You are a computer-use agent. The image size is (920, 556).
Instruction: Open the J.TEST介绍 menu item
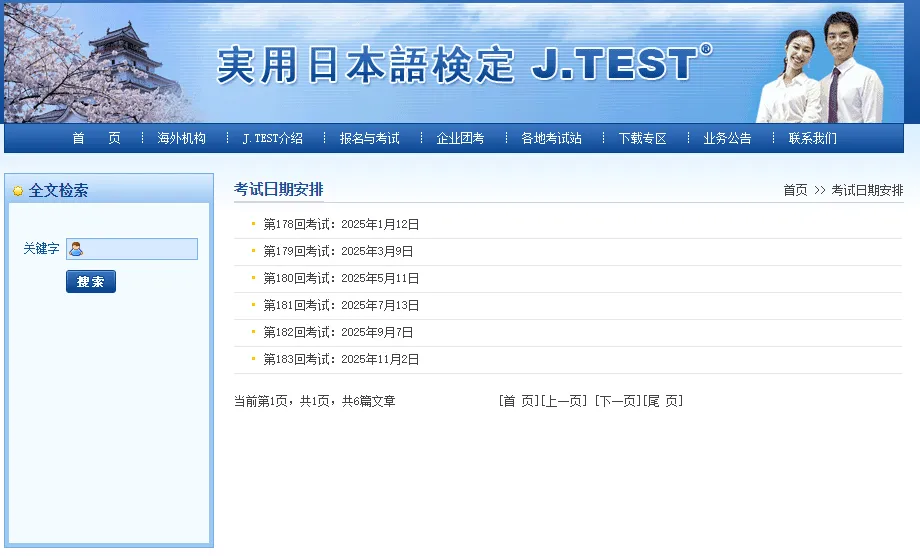(273, 138)
